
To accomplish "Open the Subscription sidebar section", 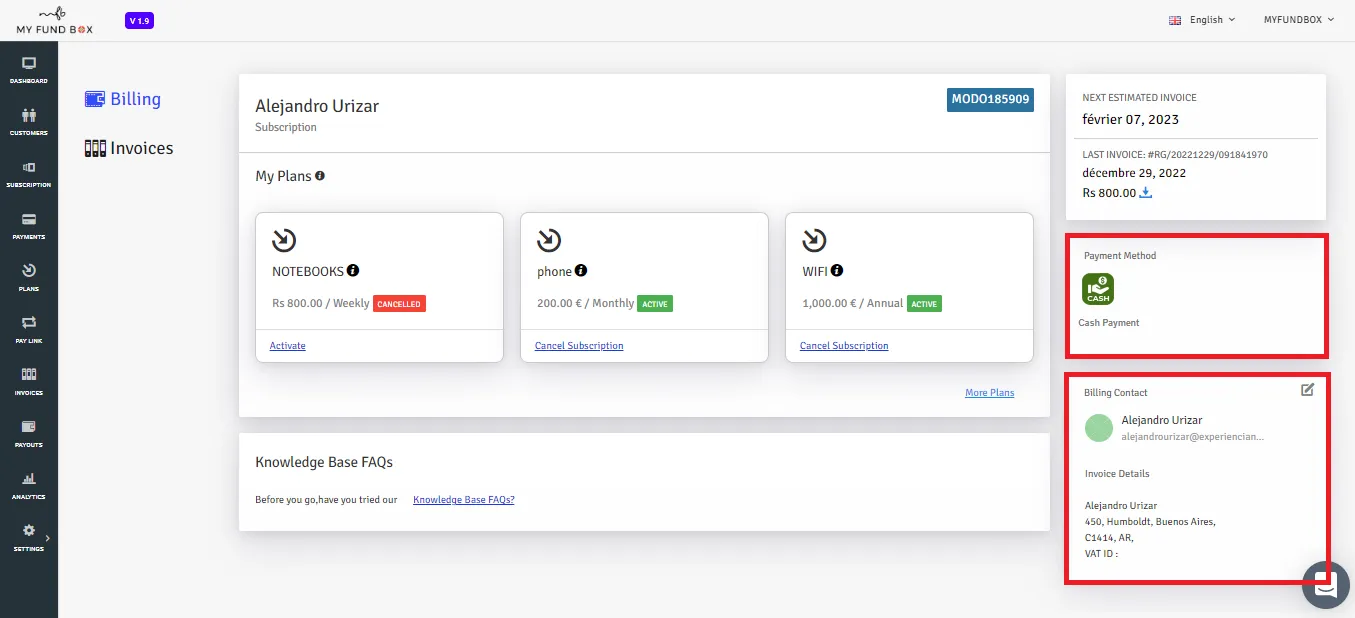I will coord(28,173).
